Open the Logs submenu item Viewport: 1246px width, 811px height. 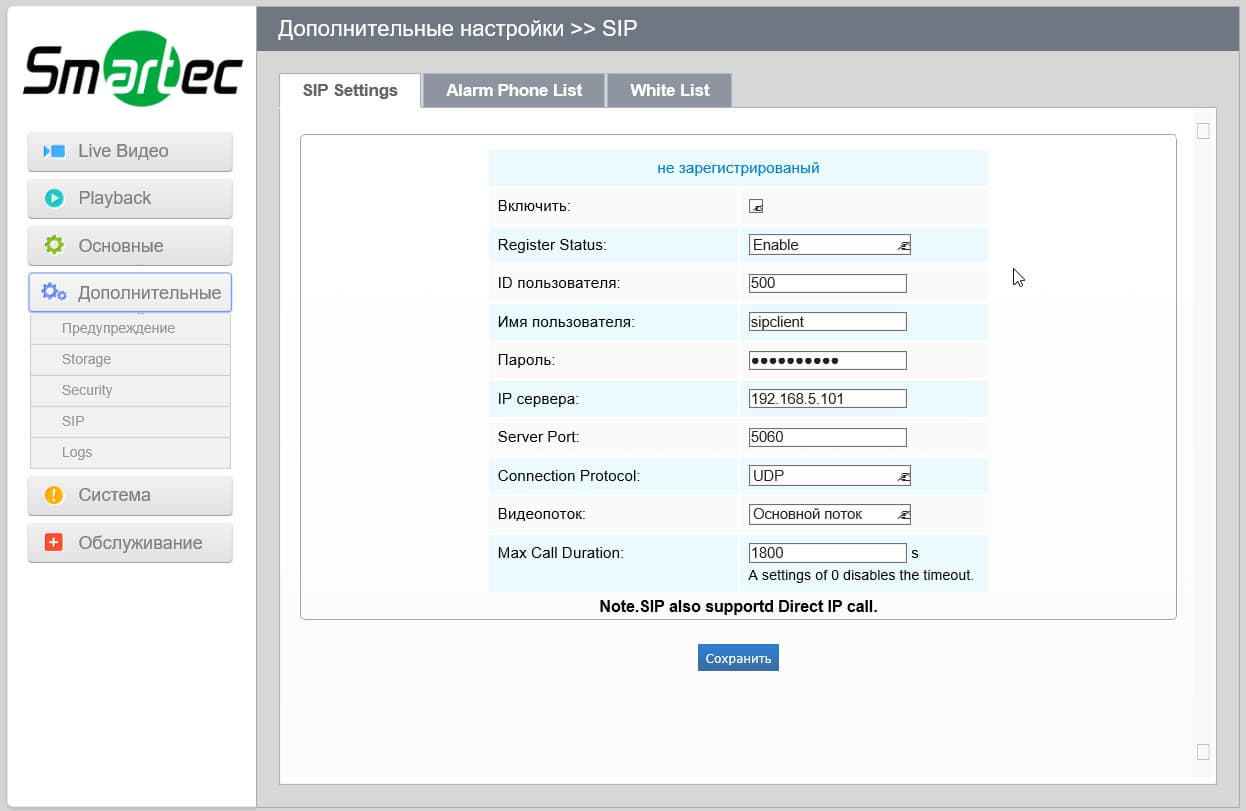click(77, 452)
